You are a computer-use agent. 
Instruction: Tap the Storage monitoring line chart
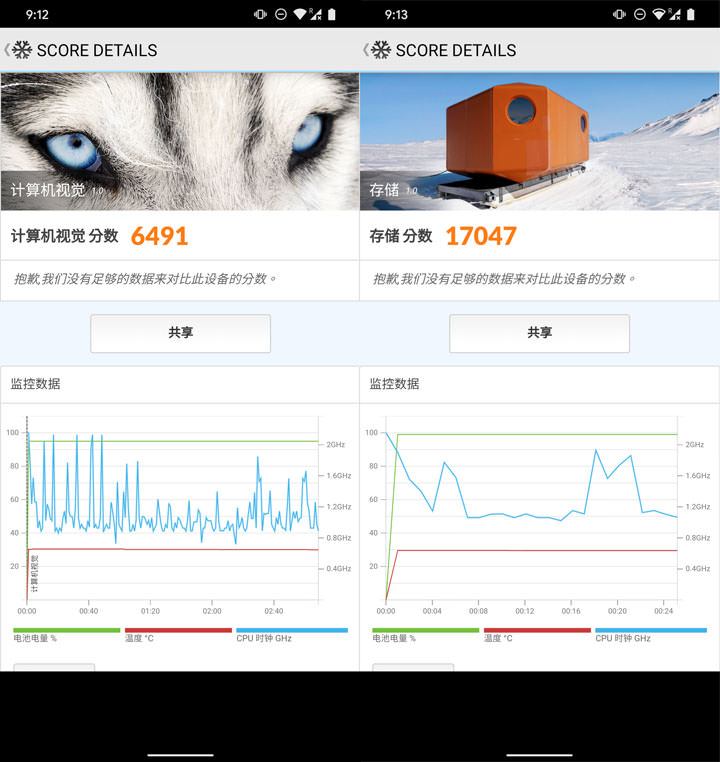tap(532, 515)
